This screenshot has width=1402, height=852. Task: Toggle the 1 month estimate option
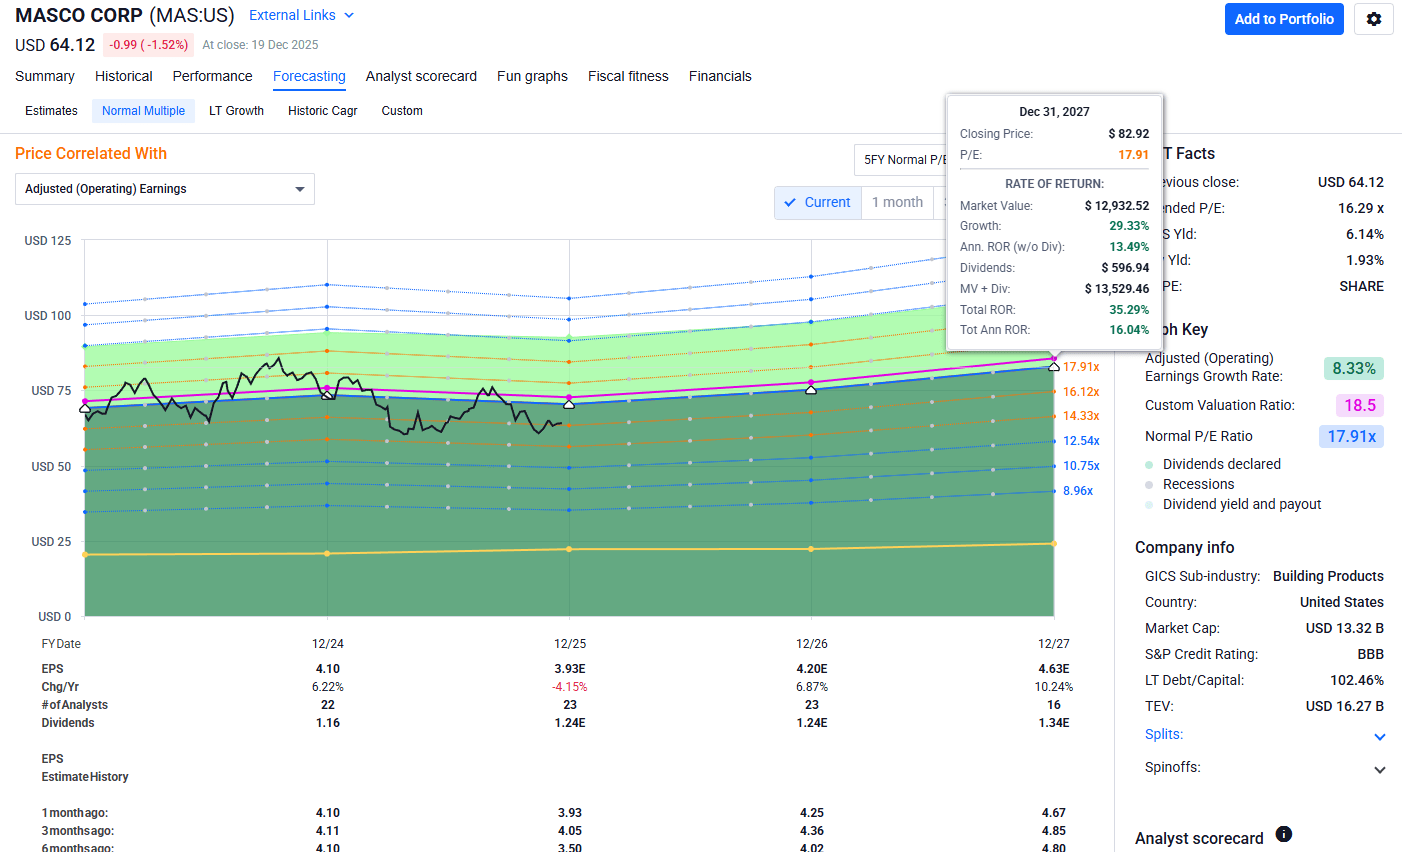897,202
